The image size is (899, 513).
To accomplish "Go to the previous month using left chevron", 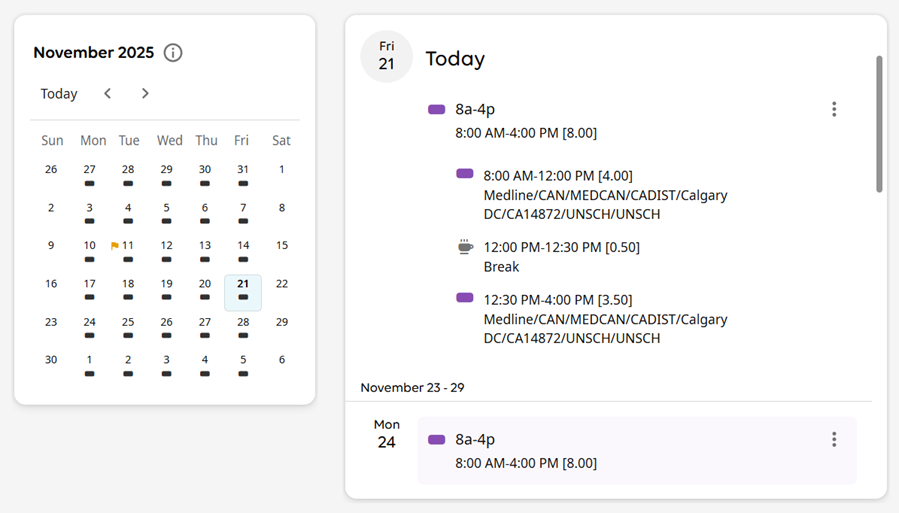I will click(108, 94).
